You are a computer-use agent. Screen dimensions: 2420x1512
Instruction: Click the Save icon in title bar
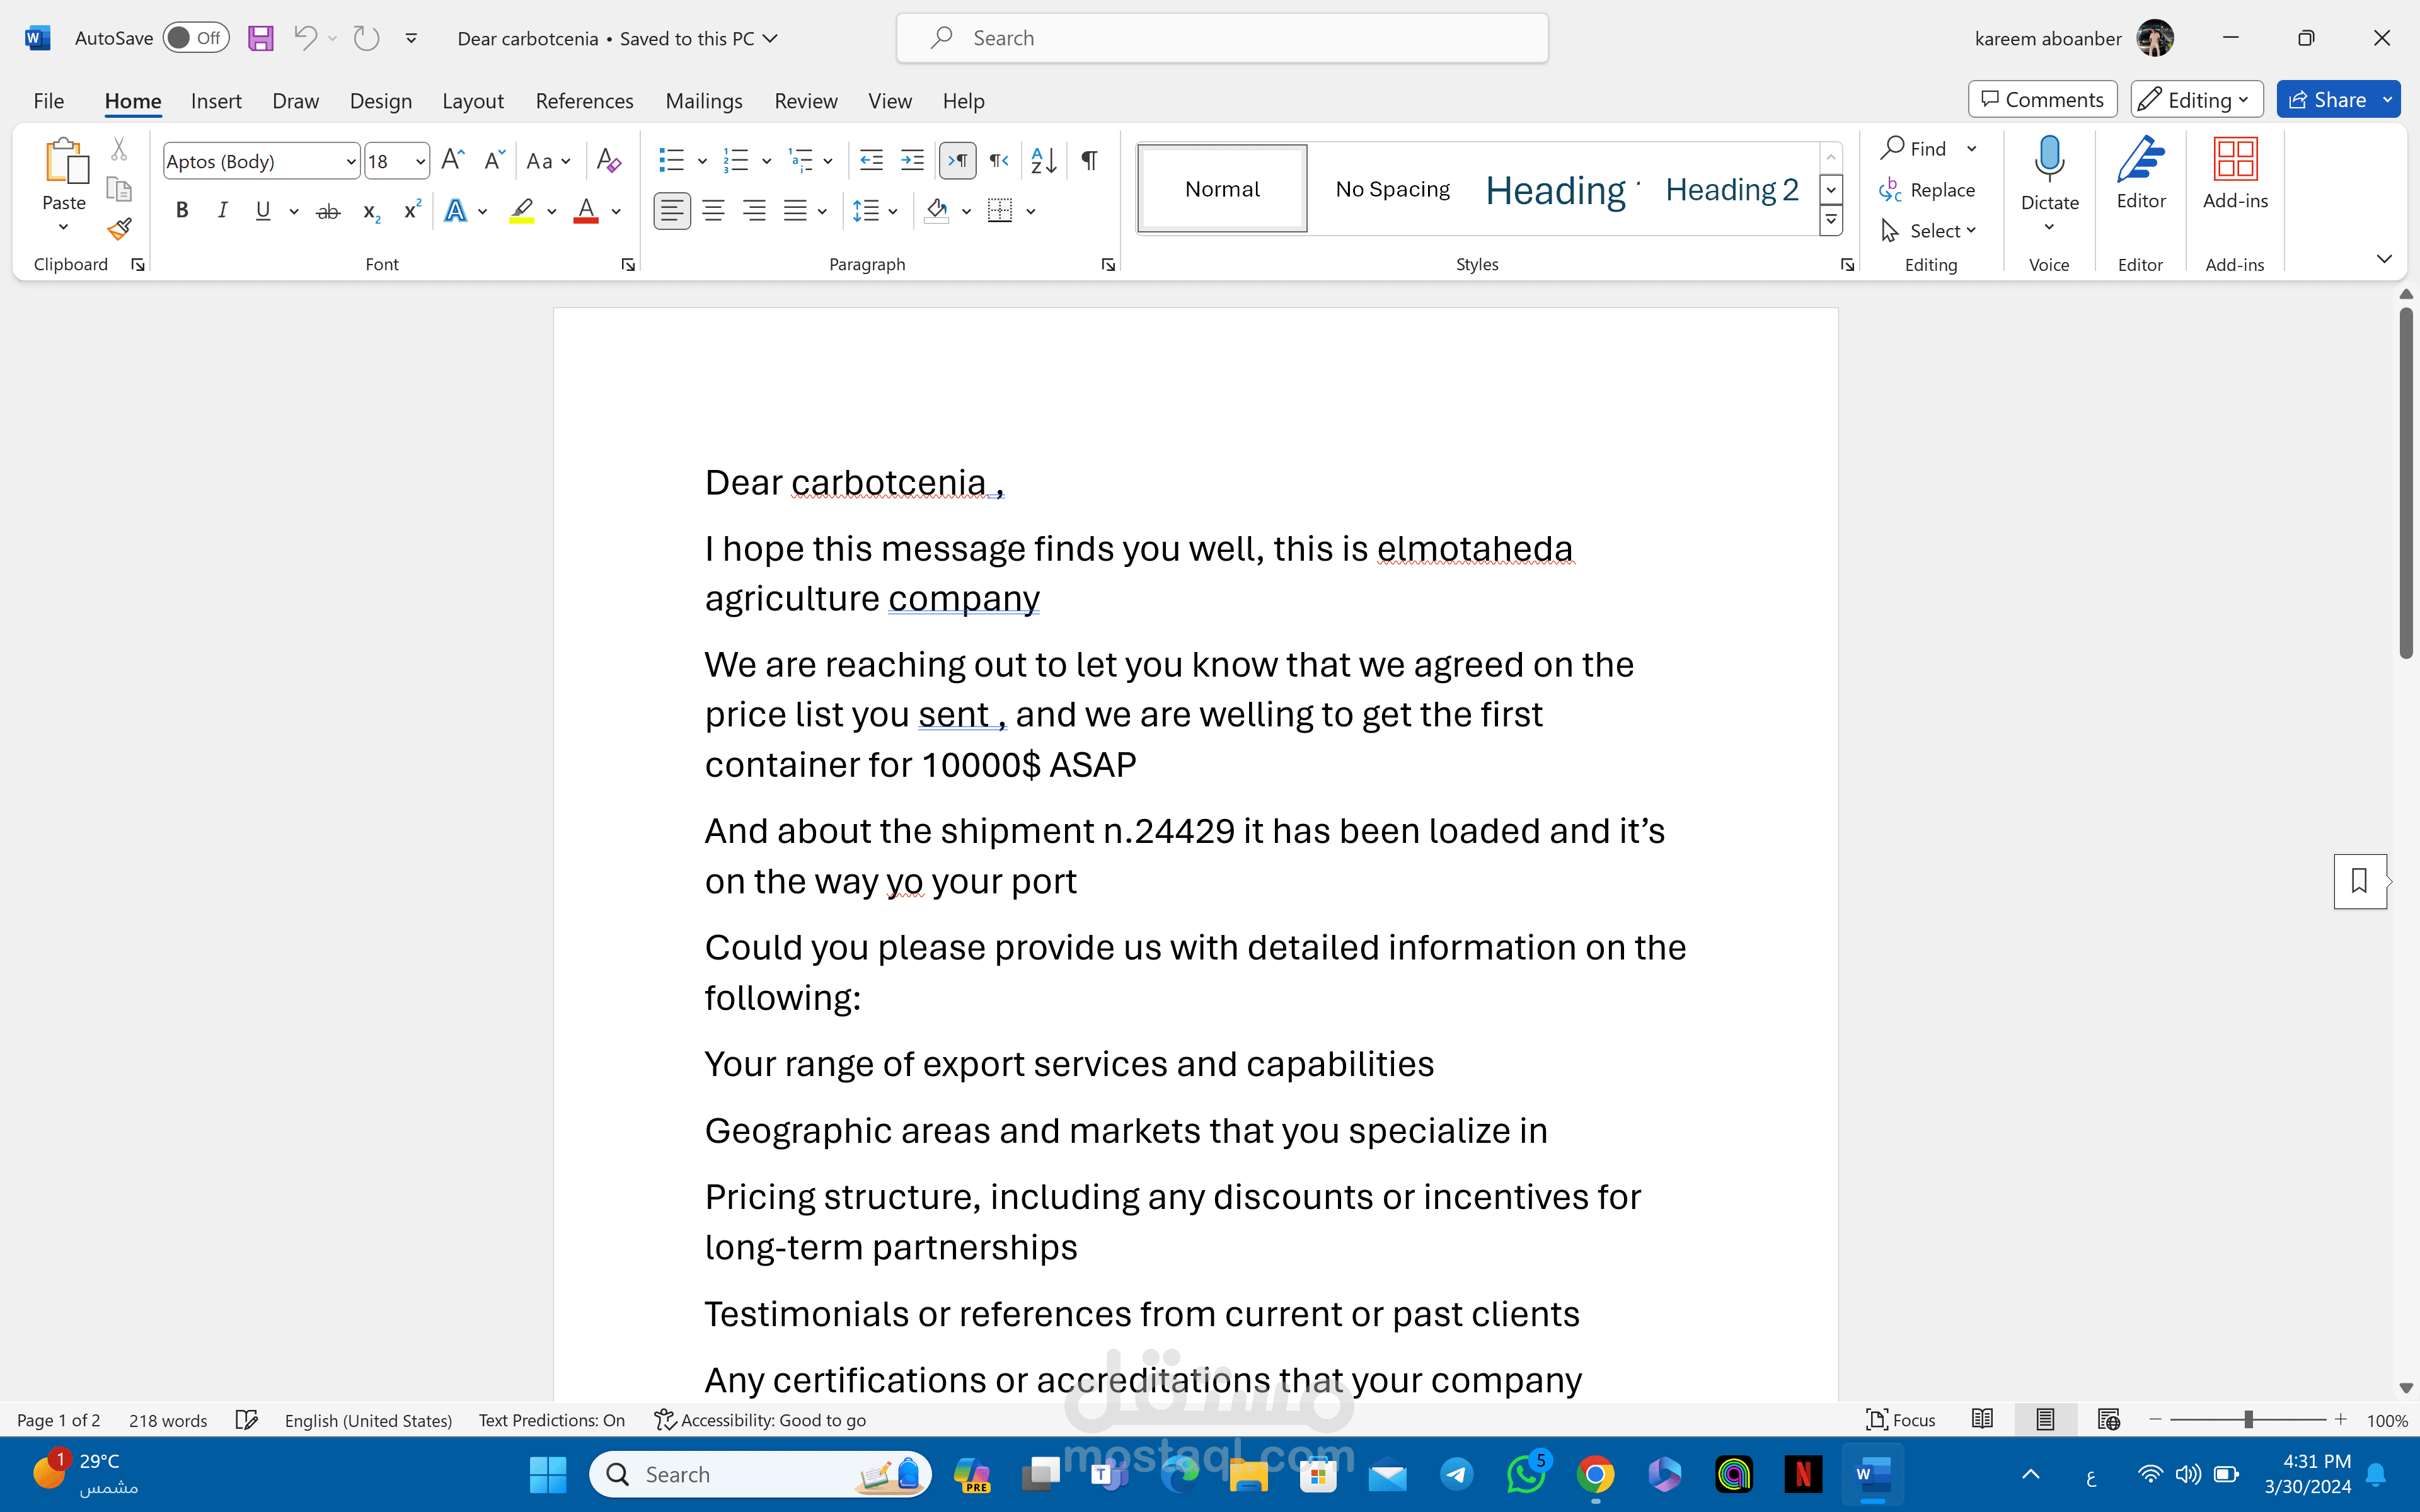pos(261,38)
